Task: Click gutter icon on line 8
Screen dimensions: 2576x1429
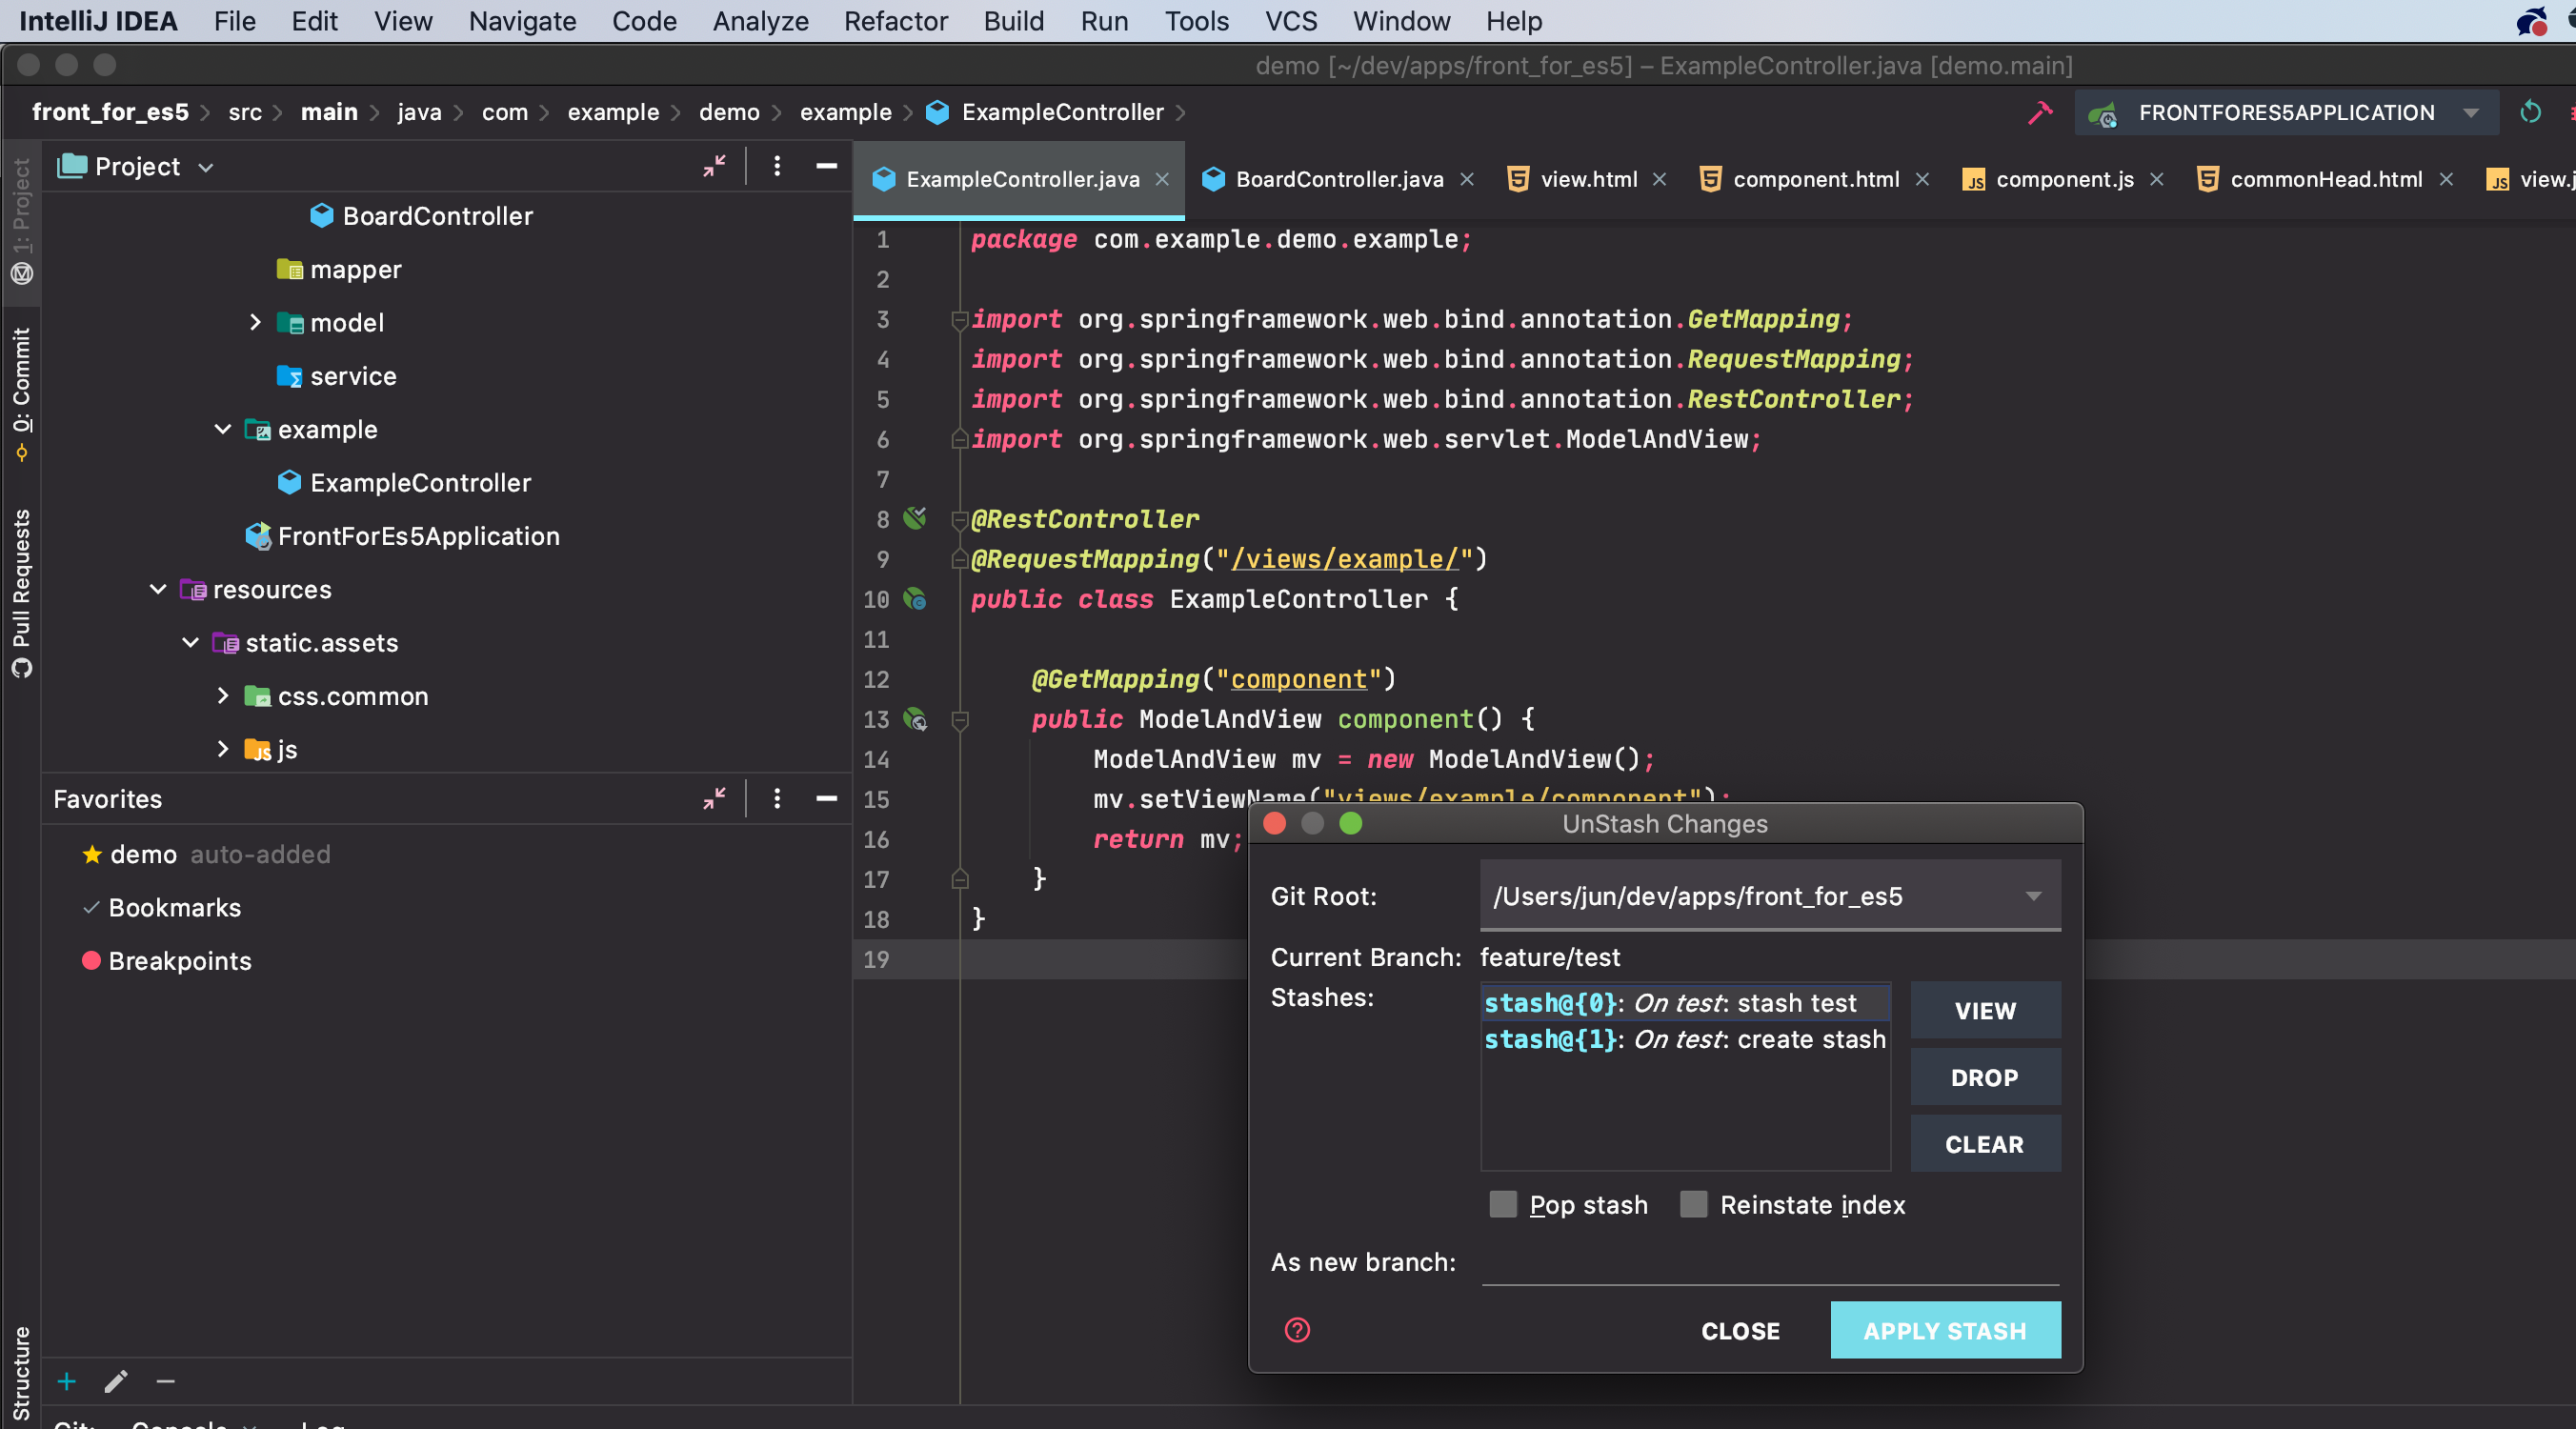Action: (x=914, y=518)
